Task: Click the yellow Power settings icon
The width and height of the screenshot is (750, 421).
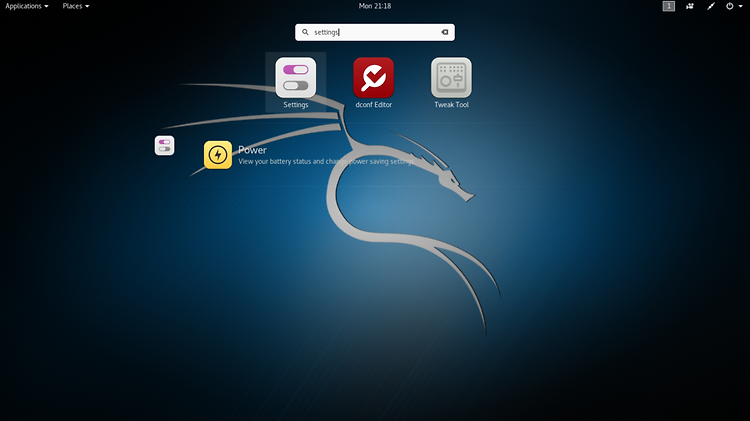Action: pyautogui.click(x=218, y=155)
